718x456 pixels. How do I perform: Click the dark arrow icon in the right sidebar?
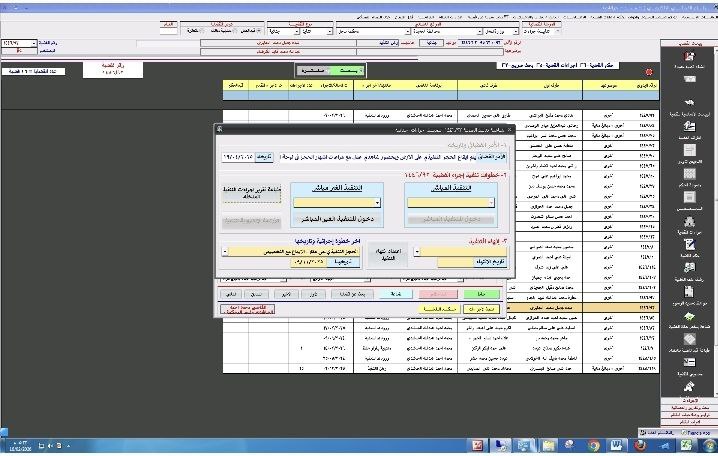click(x=688, y=103)
